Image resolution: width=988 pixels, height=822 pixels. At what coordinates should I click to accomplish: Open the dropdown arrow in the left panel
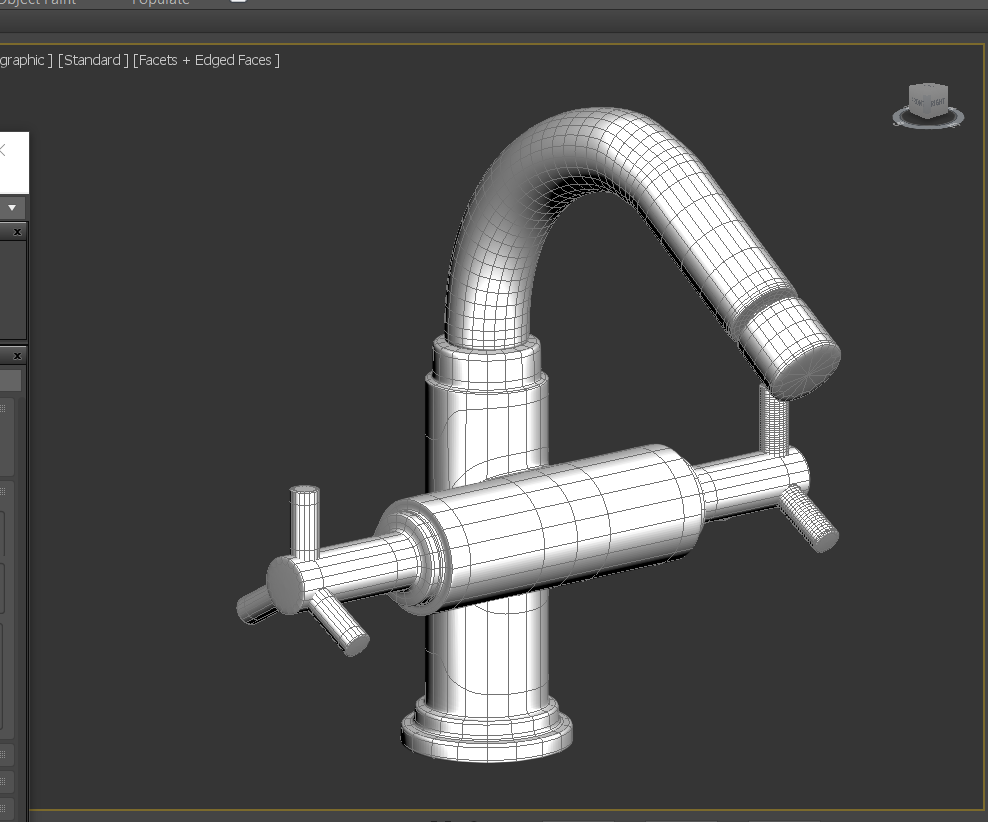(x=12, y=207)
